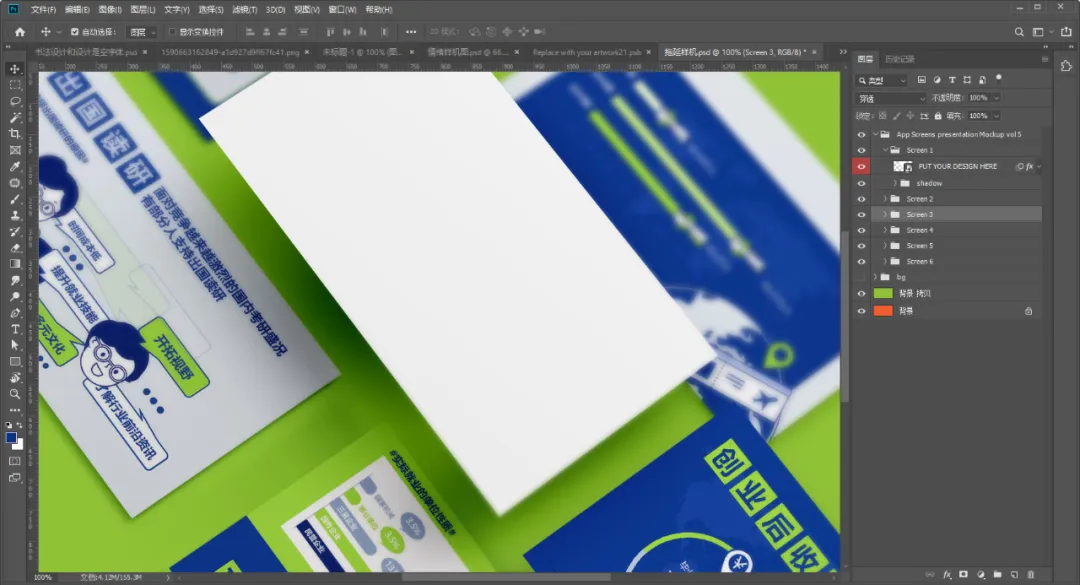Hide the PUT YOUR DESIGN HERE layer
1080x585 pixels.
click(x=861, y=167)
